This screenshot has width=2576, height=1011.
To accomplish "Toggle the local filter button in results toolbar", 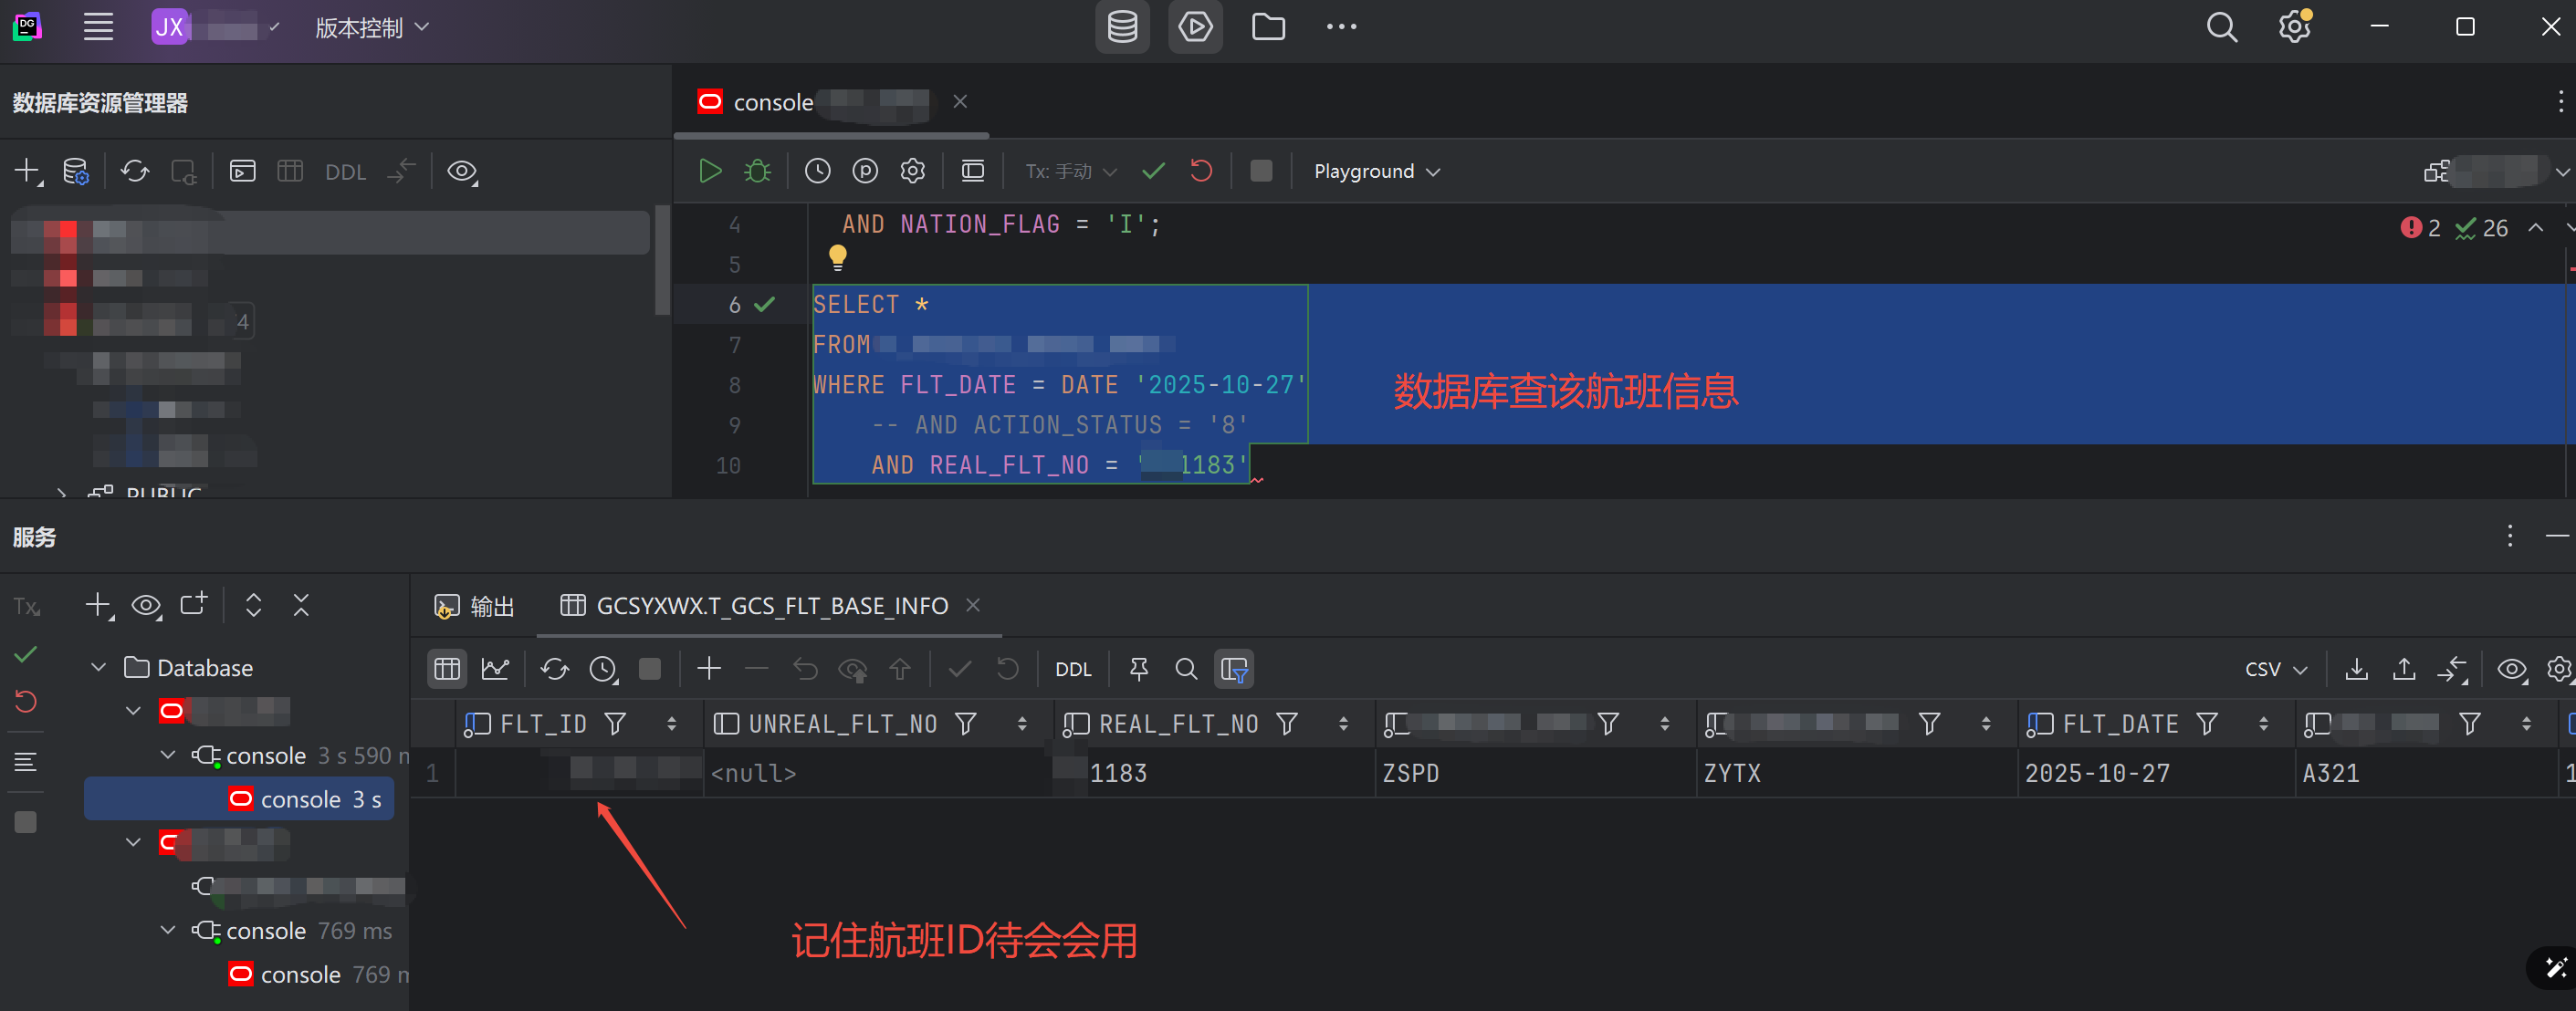I will (x=1234, y=668).
